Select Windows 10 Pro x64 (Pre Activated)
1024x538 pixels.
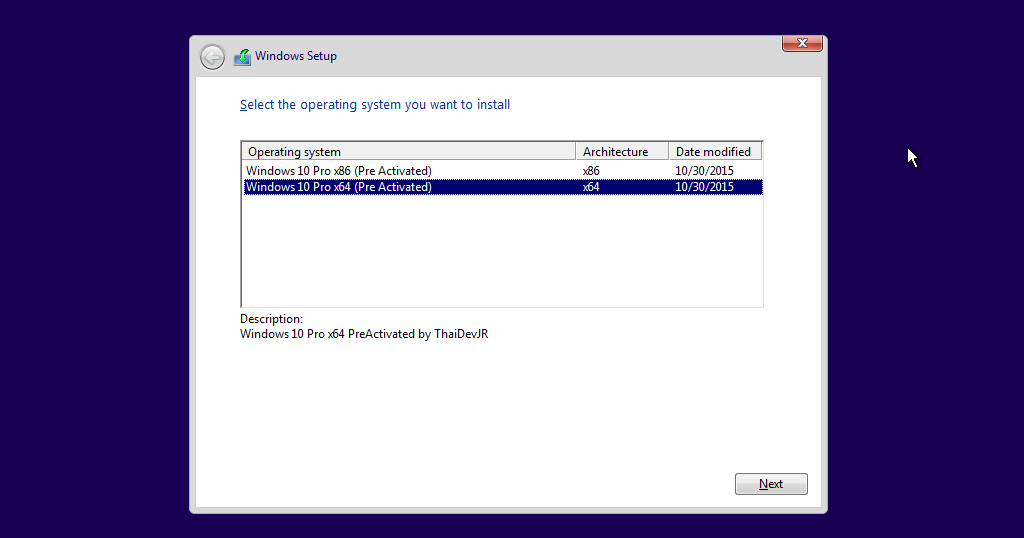click(502, 187)
